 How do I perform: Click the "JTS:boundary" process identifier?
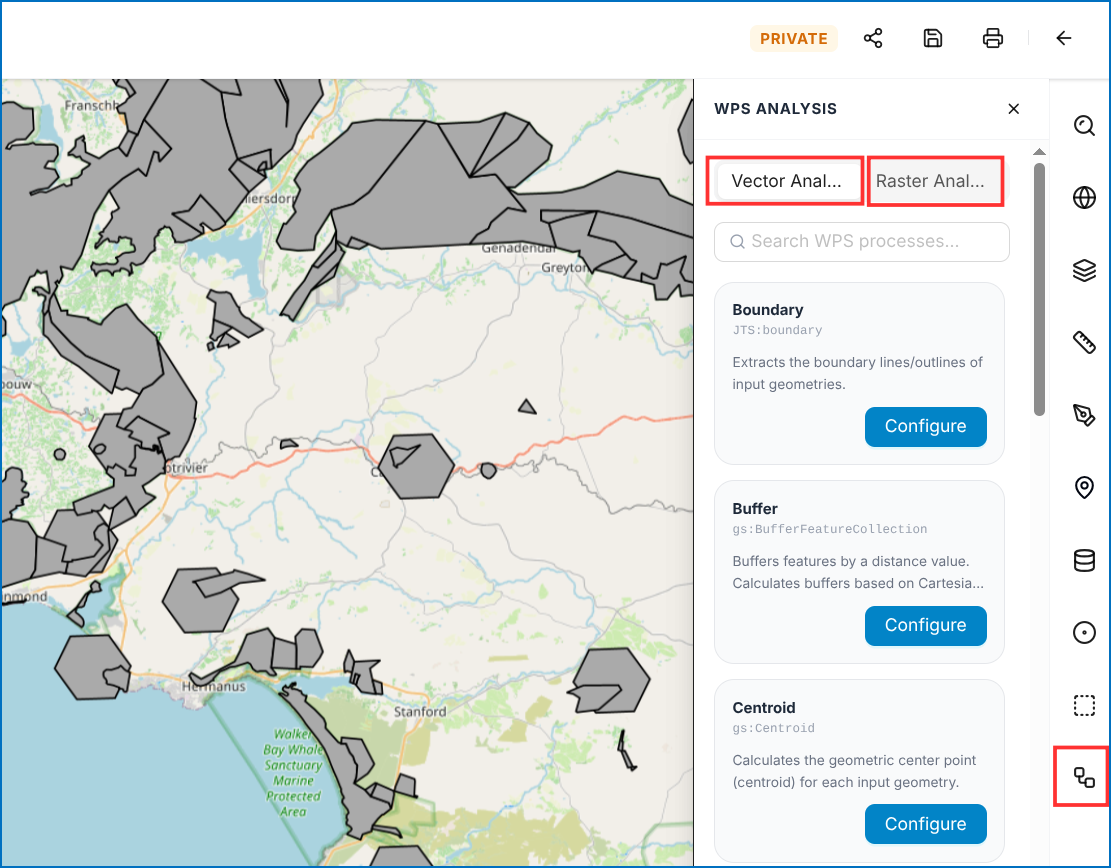click(777, 330)
